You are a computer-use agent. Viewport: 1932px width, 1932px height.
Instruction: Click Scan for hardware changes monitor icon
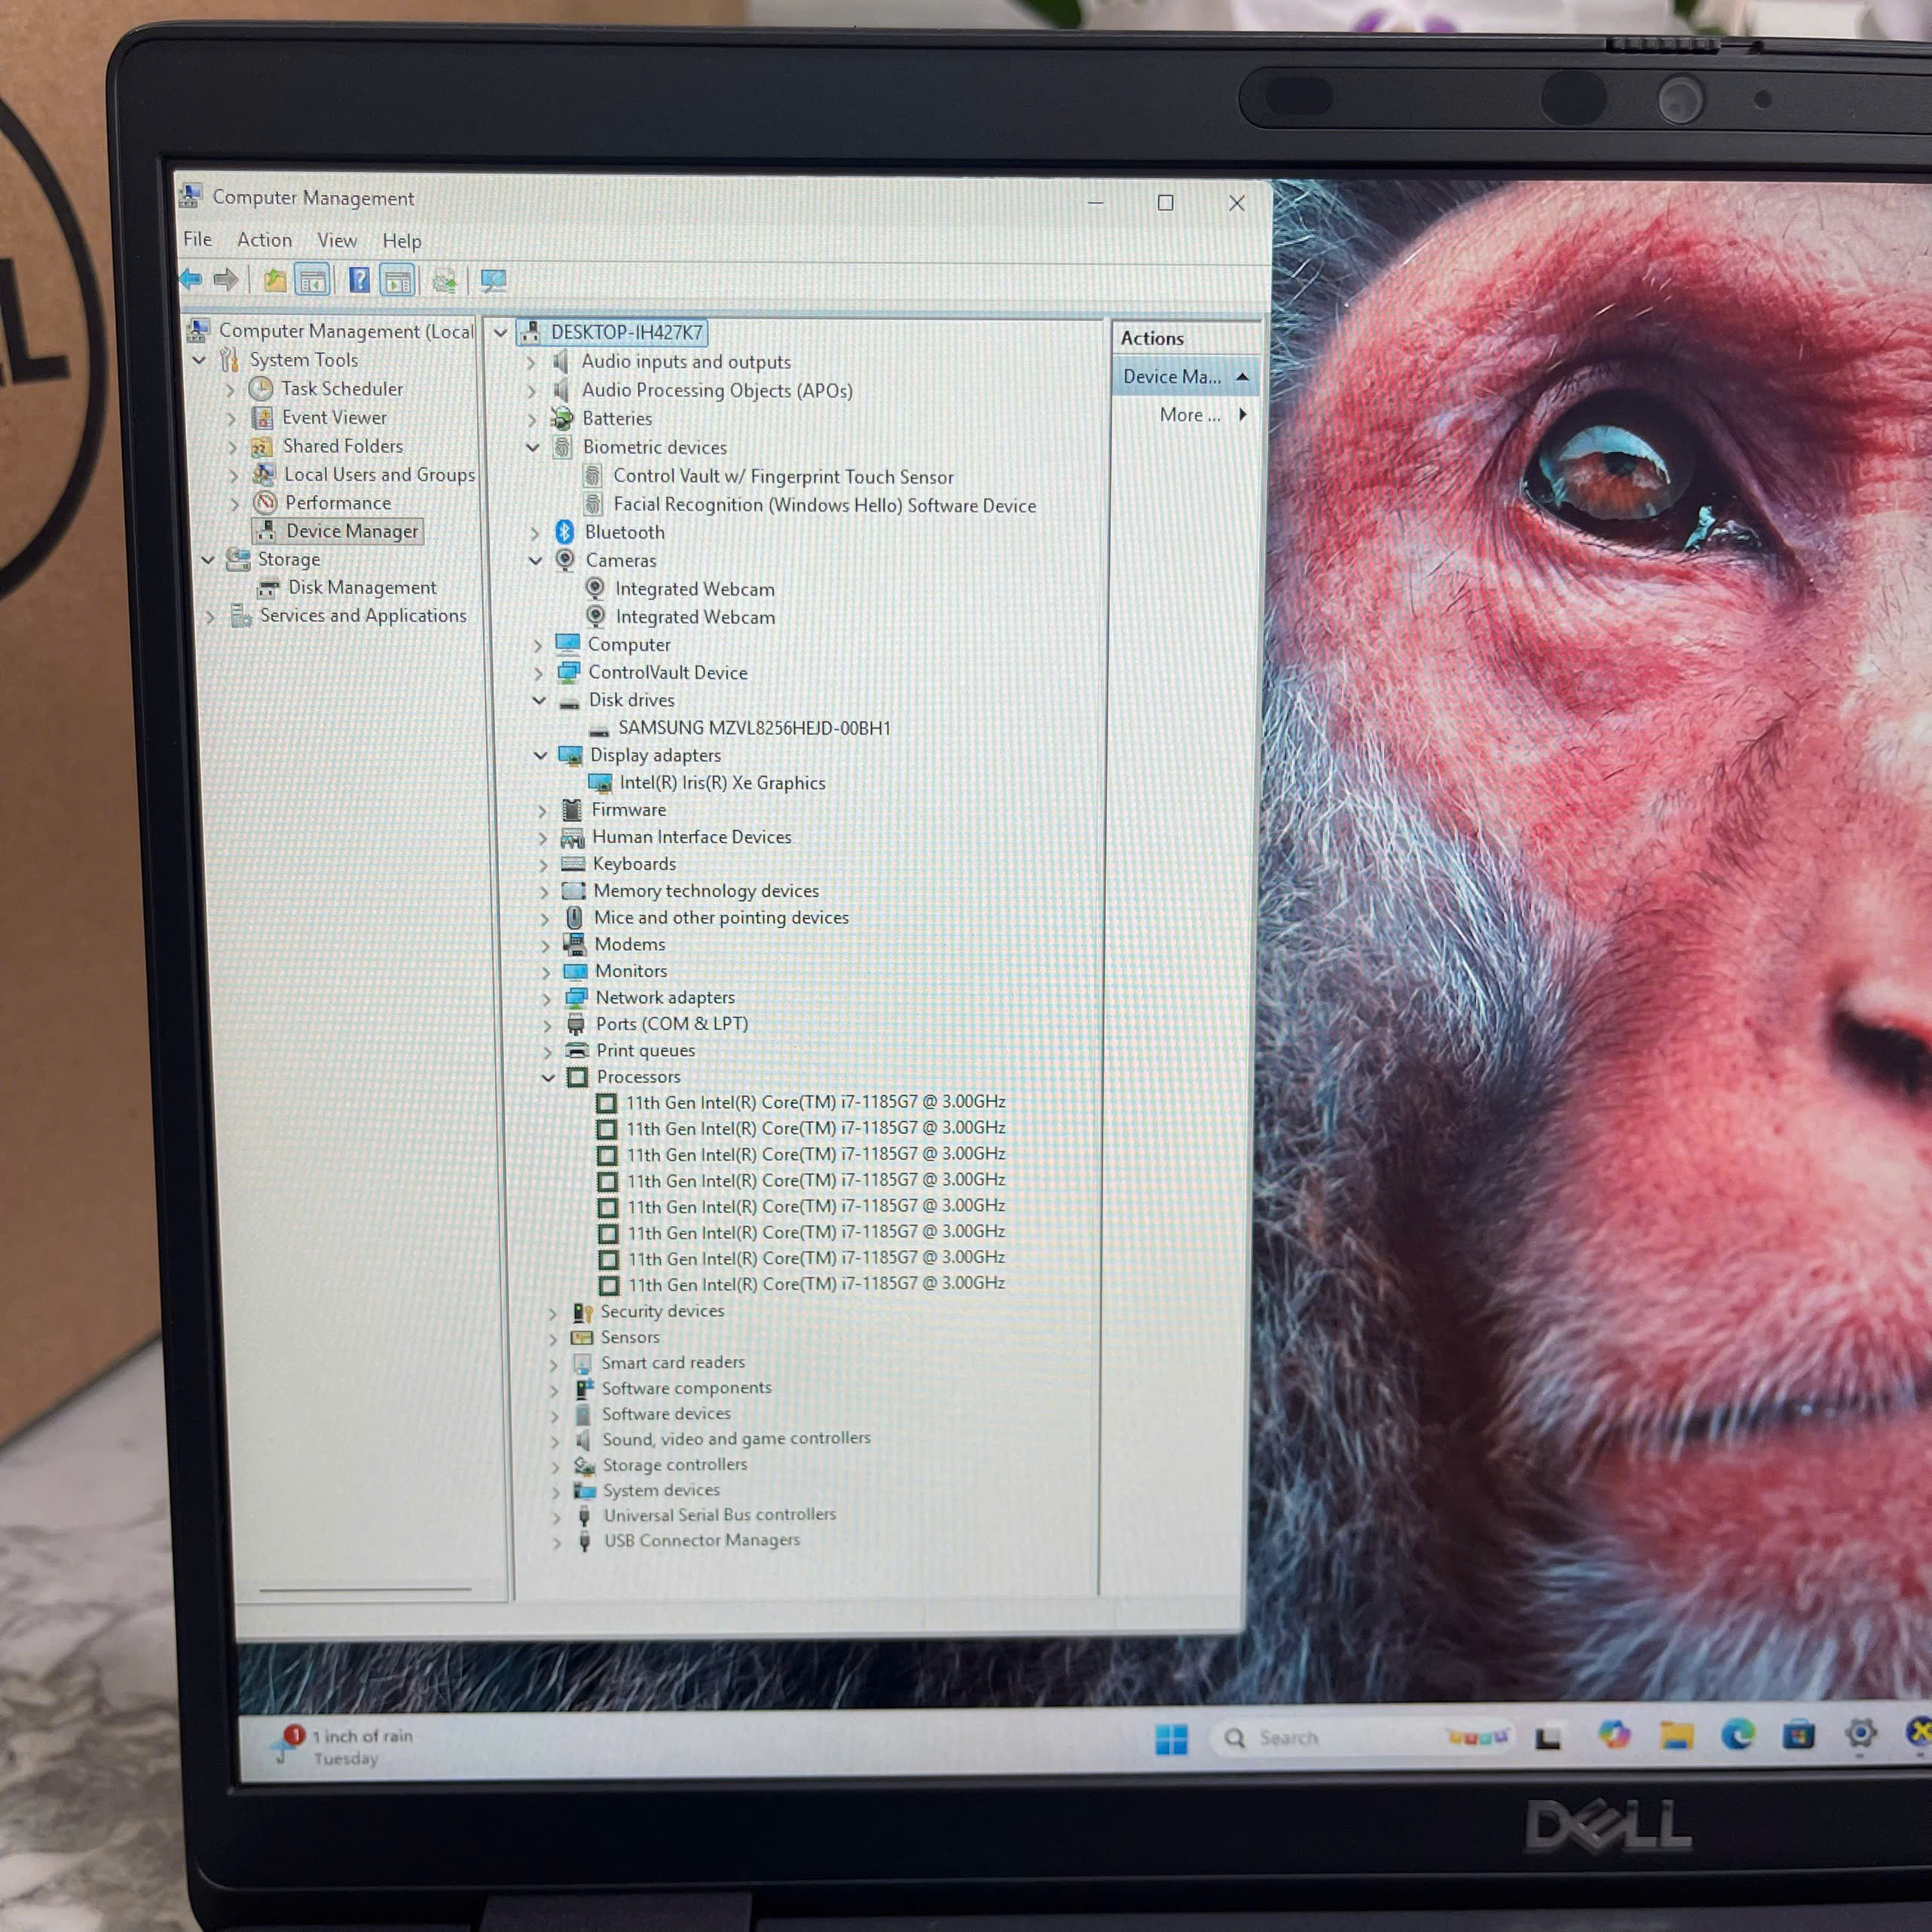coord(493,282)
